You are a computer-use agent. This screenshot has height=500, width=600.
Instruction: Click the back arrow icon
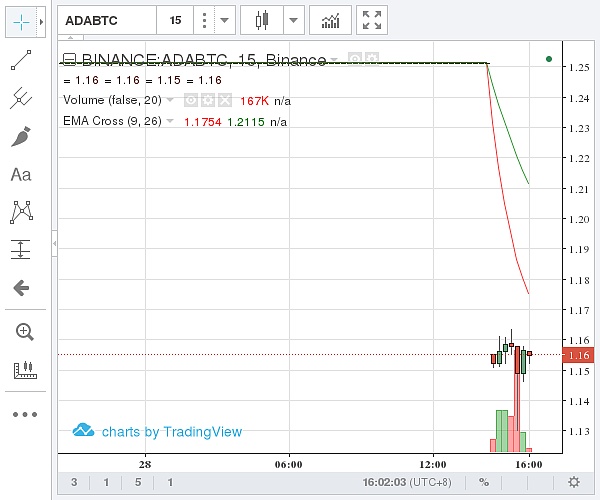[x=21, y=288]
